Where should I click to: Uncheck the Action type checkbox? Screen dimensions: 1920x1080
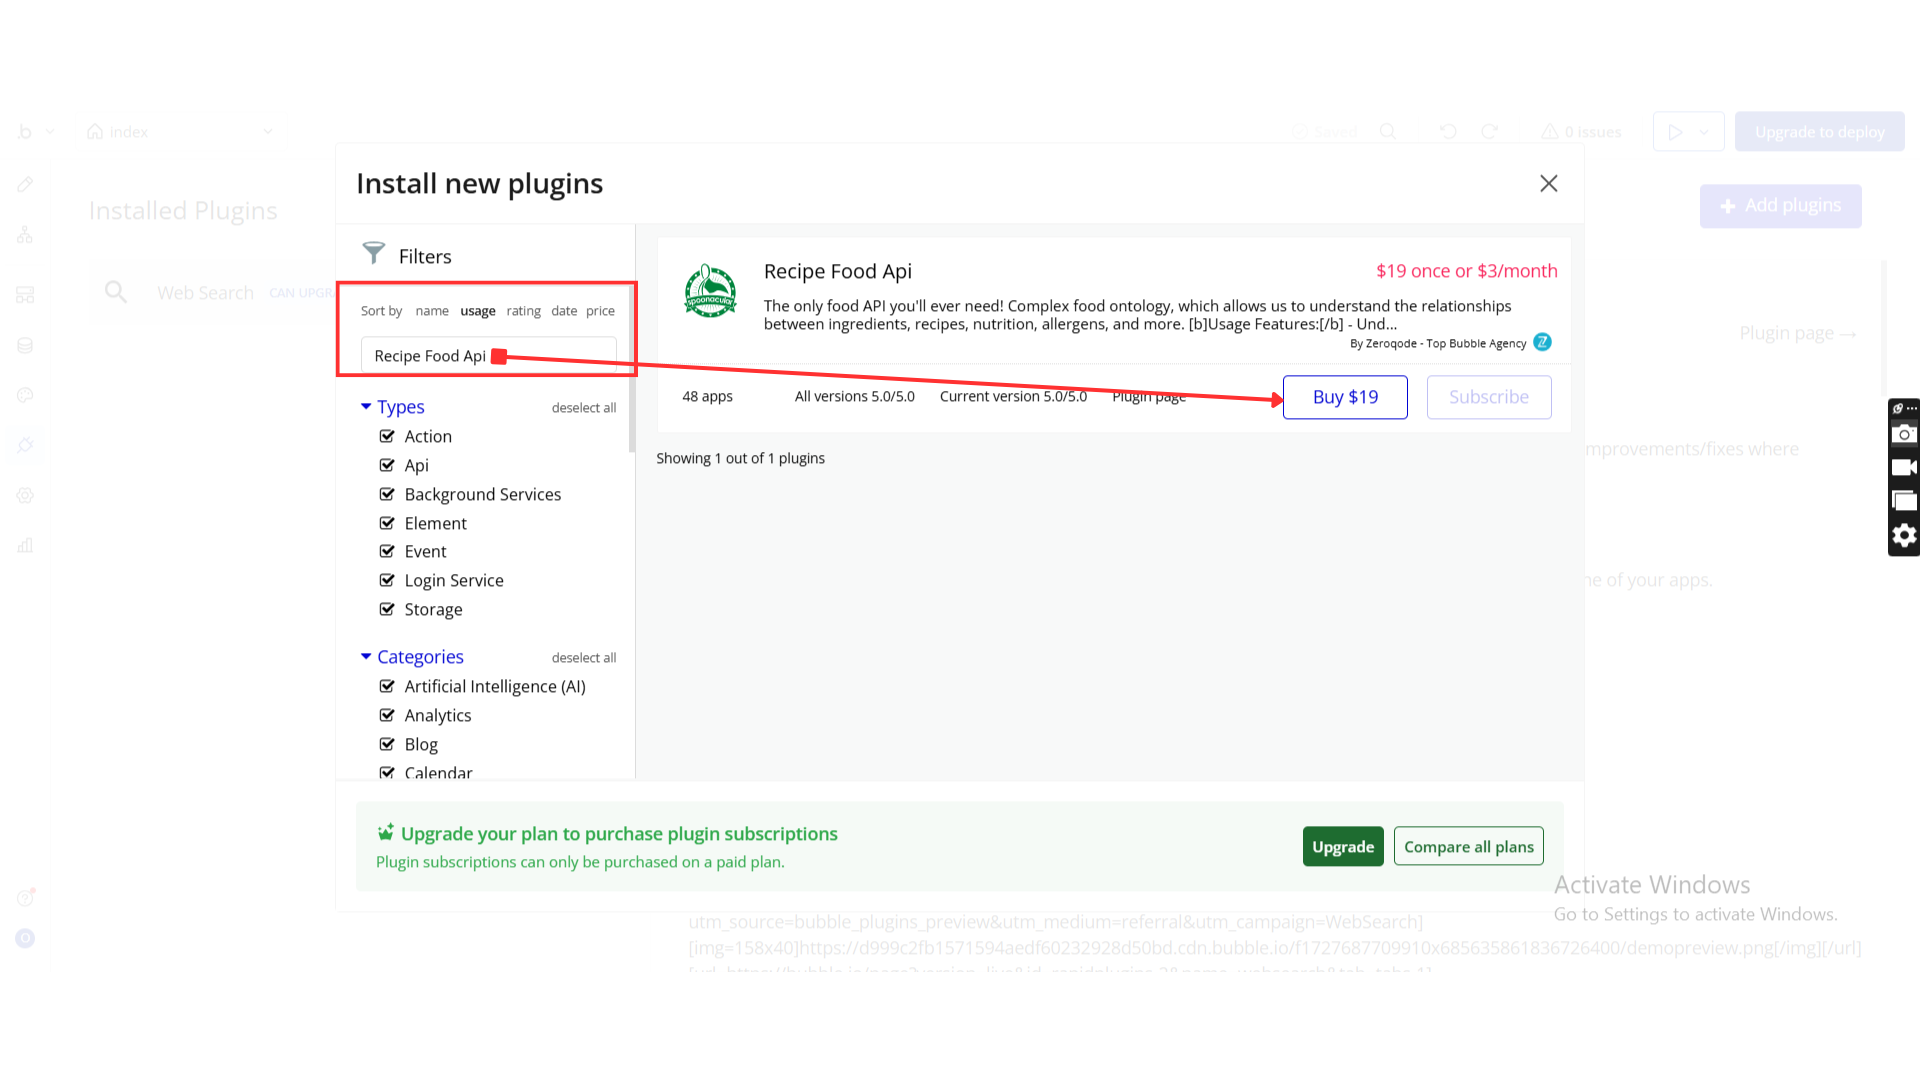[x=387, y=436]
